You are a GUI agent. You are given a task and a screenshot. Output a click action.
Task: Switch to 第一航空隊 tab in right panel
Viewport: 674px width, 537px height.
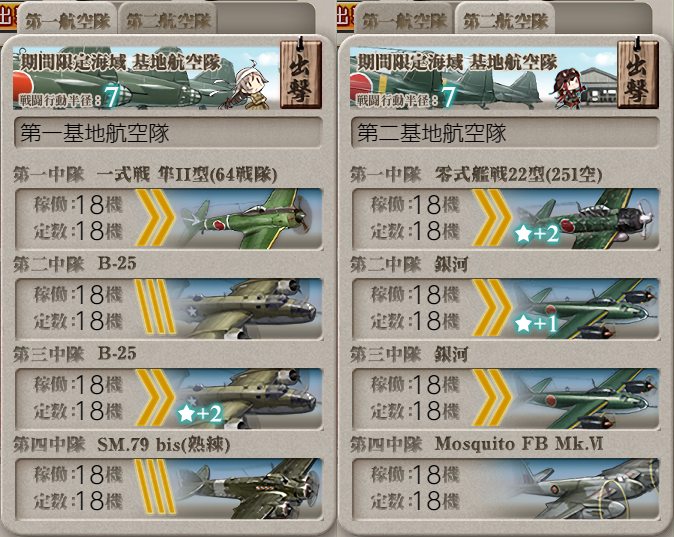[404, 21]
